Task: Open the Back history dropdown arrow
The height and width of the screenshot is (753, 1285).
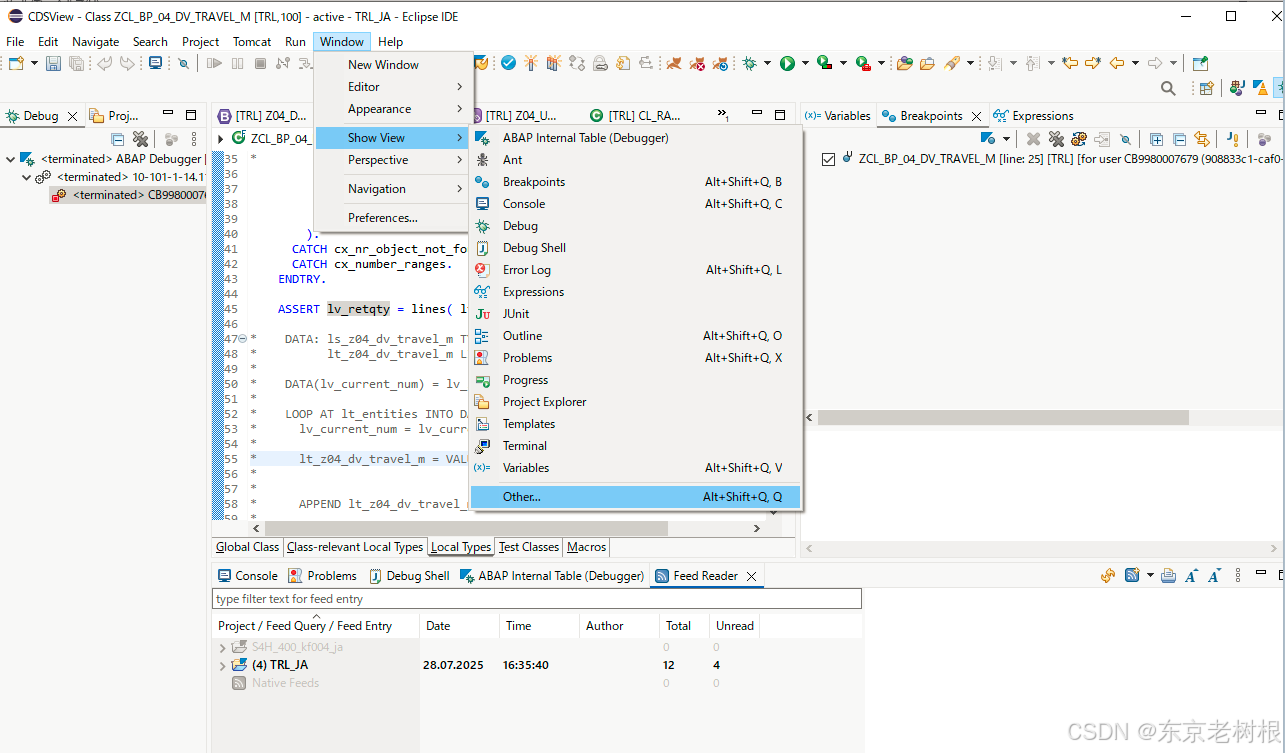Action: pos(1135,63)
